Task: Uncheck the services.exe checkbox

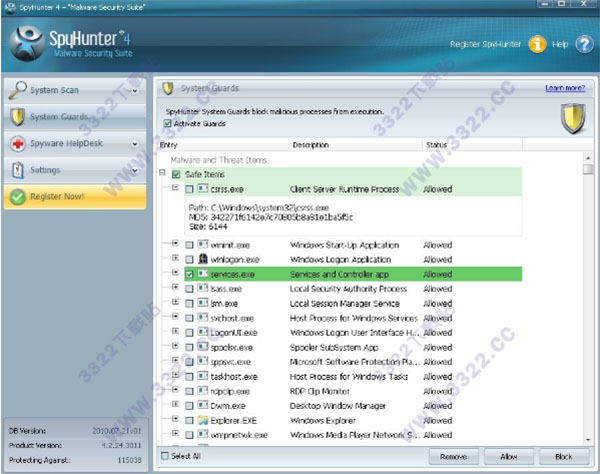Action: pos(189,274)
